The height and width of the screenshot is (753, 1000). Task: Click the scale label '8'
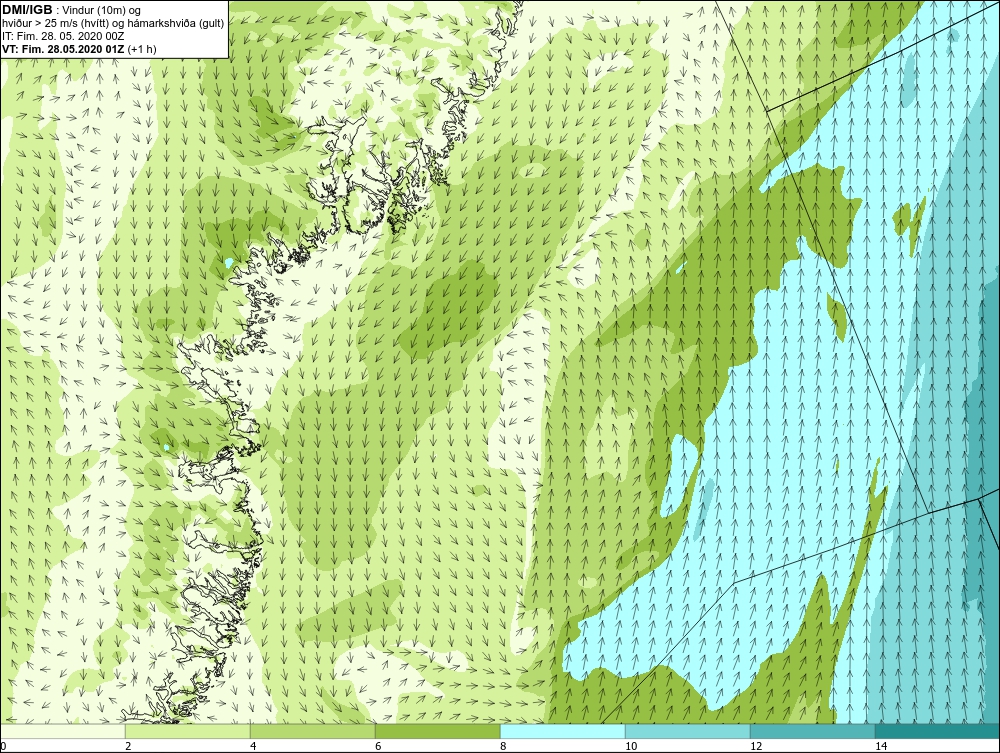coord(503,746)
